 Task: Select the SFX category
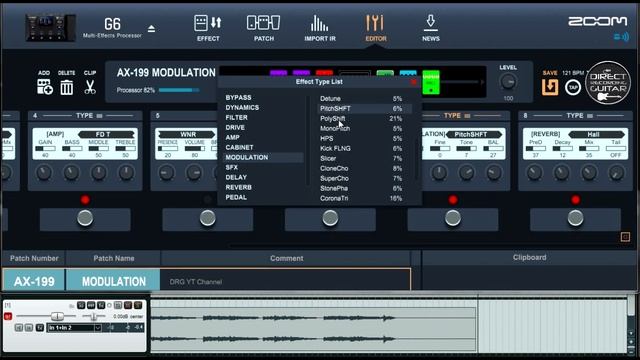pyautogui.click(x=231, y=167)
